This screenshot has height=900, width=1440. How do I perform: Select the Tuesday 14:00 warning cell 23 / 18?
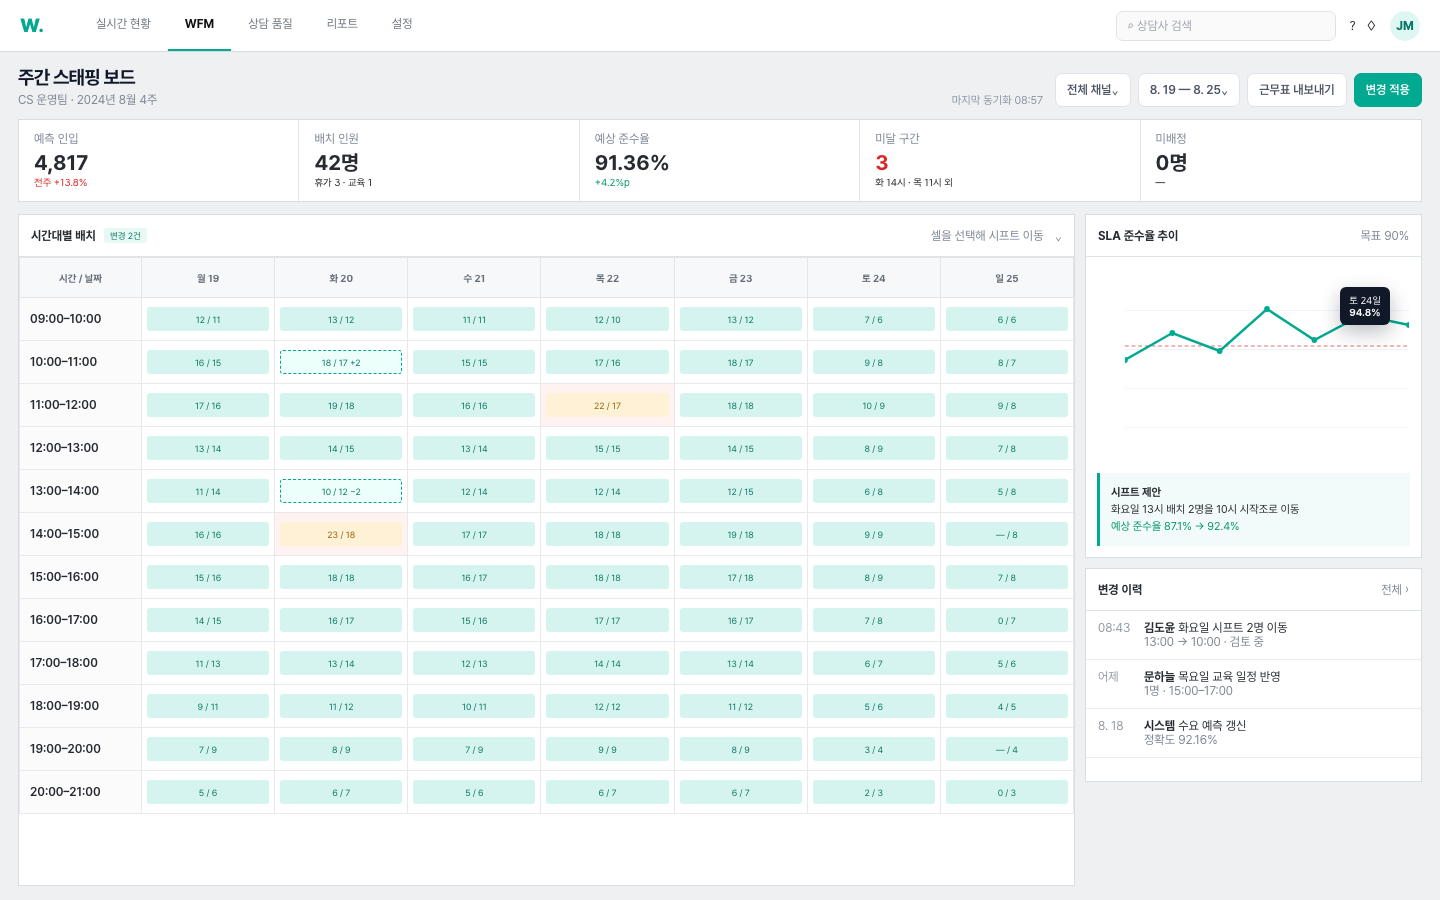(341, 534)
